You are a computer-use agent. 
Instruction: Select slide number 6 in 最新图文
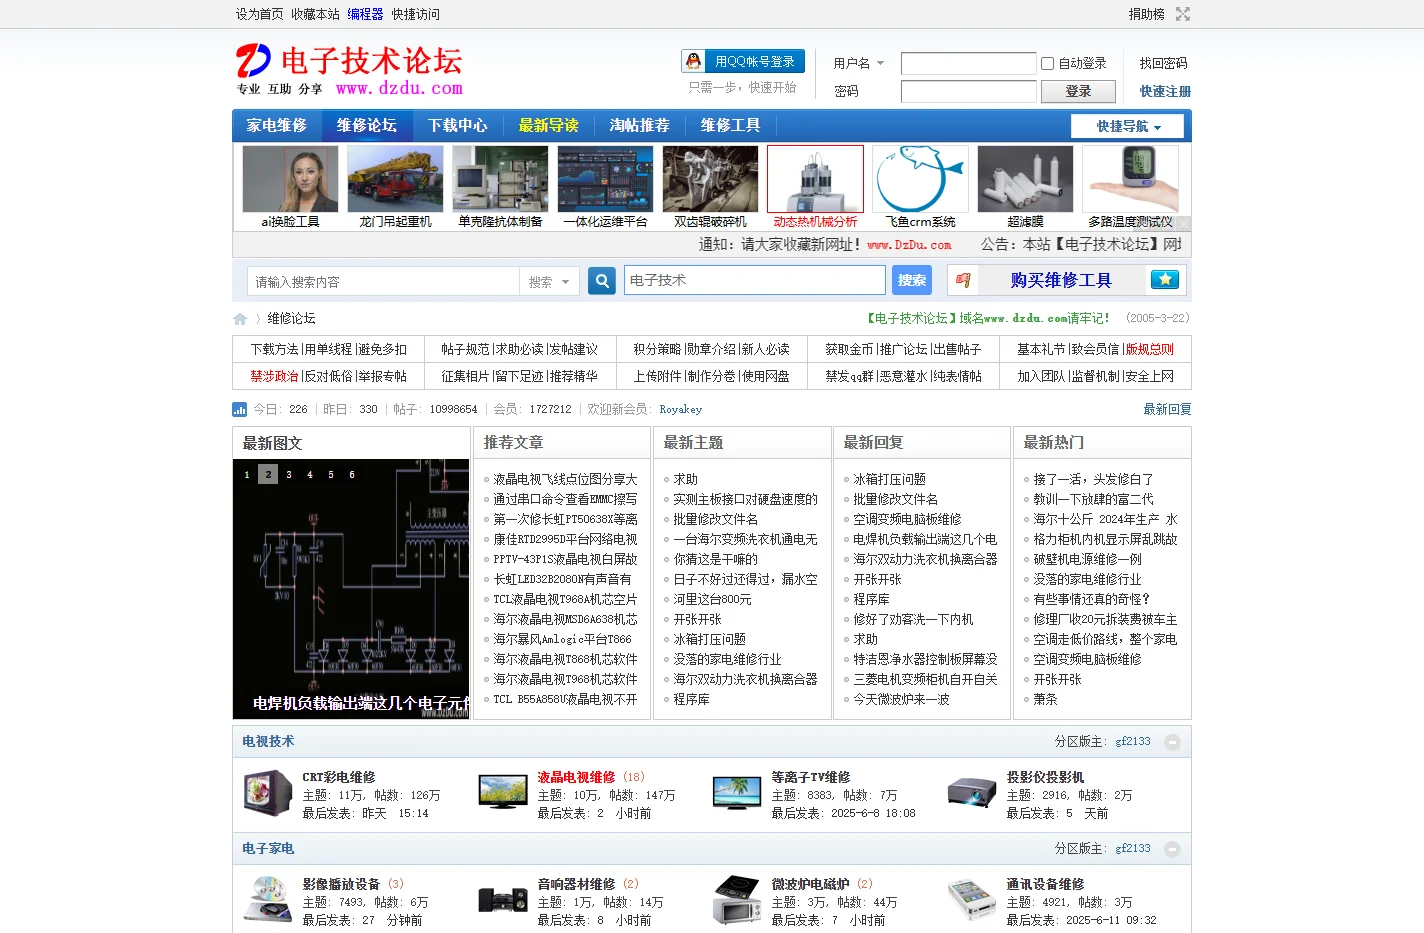[352, 475]
